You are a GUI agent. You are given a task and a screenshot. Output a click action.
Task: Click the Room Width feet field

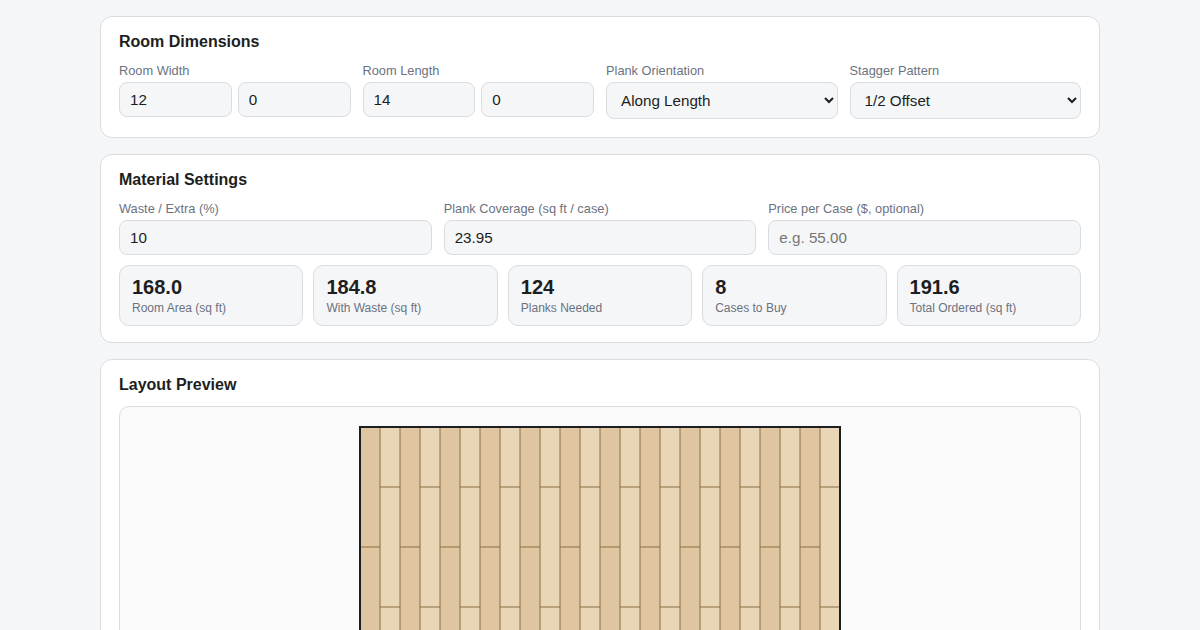[x=175, y=100]
